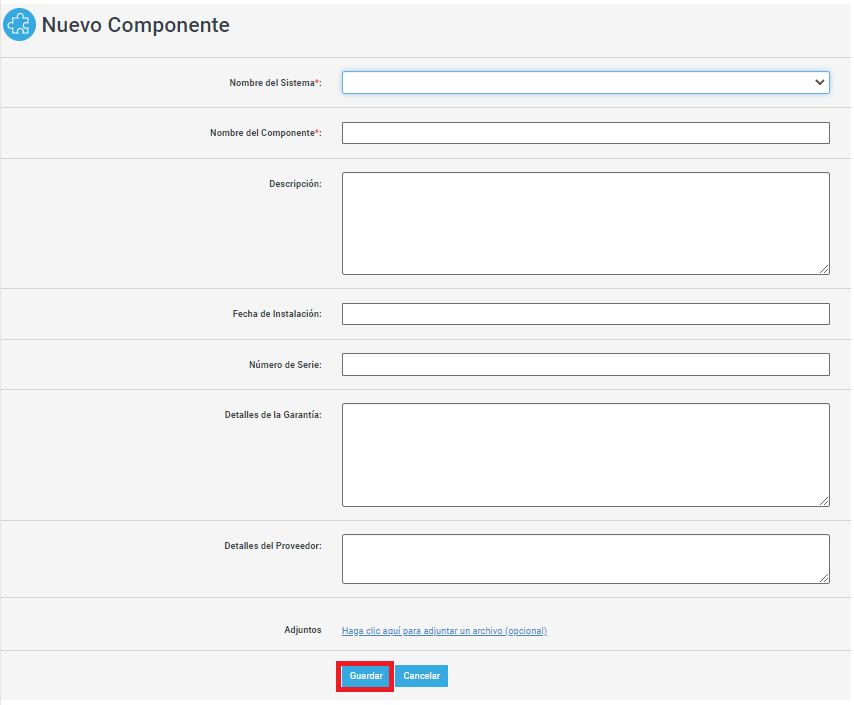This screenshot has height=705, width=854.
Task: Click the Adjuntos label text
Action: [x=303, y=630]
